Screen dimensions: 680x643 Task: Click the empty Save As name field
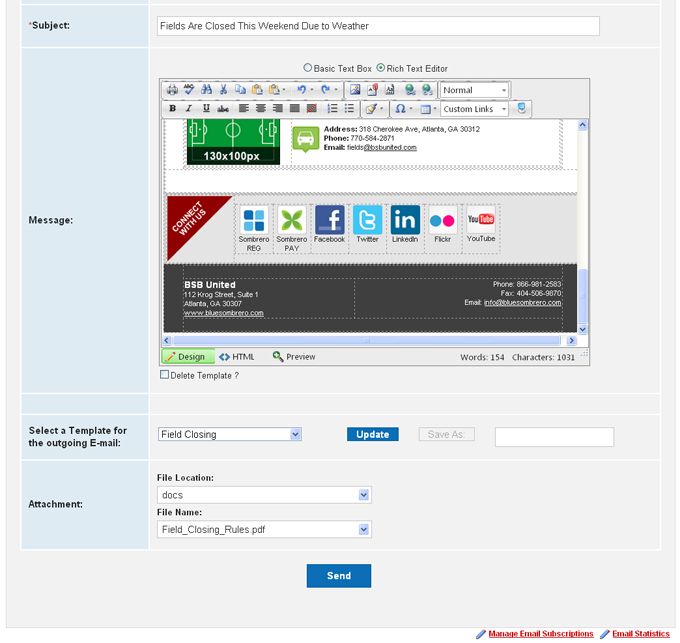[554, 437]
